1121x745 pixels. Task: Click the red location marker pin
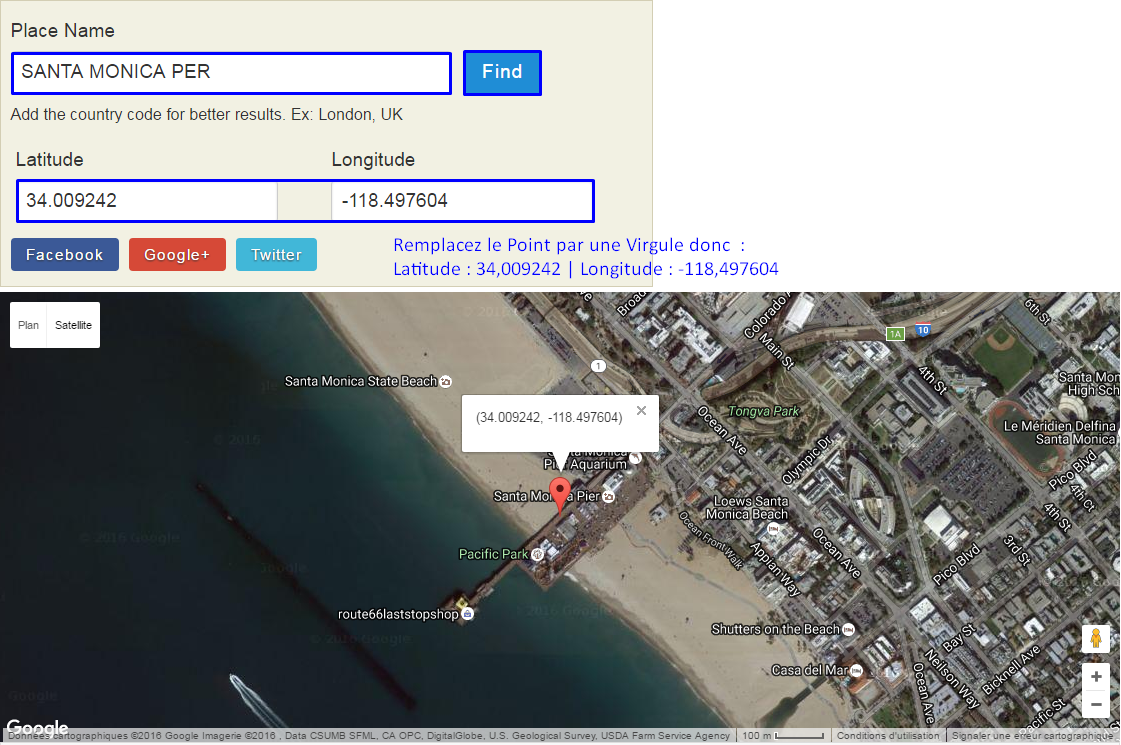[x=560, y=495]
